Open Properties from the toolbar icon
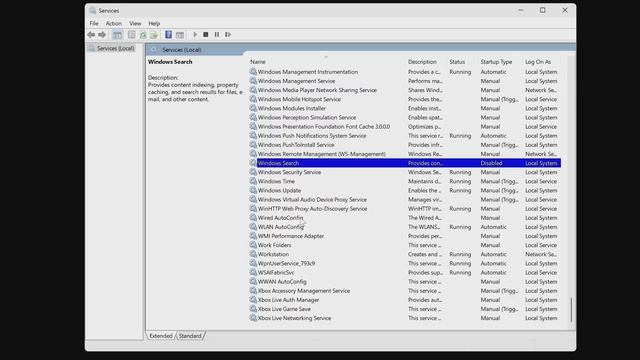The image size is (640, 360). (131, 35)
